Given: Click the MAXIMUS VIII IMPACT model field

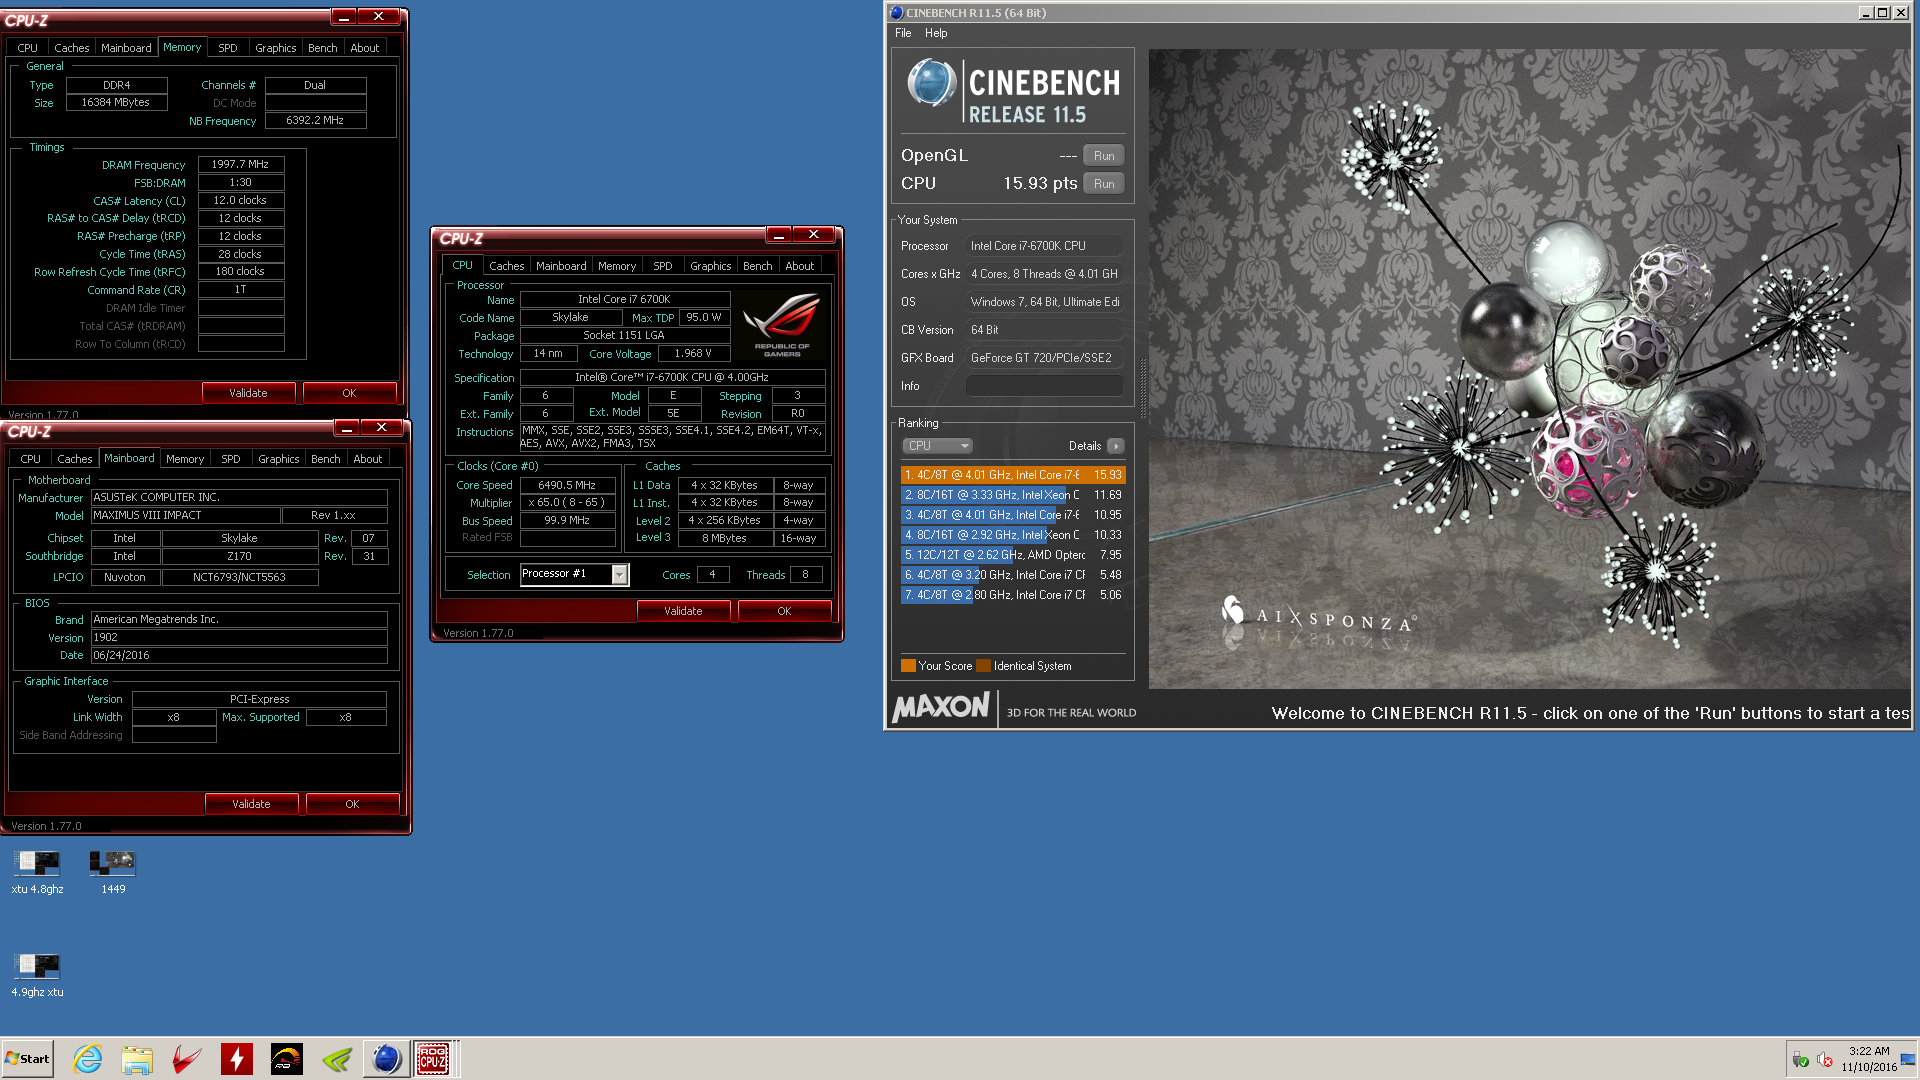Looking at the screenshot, I should 185,516.
